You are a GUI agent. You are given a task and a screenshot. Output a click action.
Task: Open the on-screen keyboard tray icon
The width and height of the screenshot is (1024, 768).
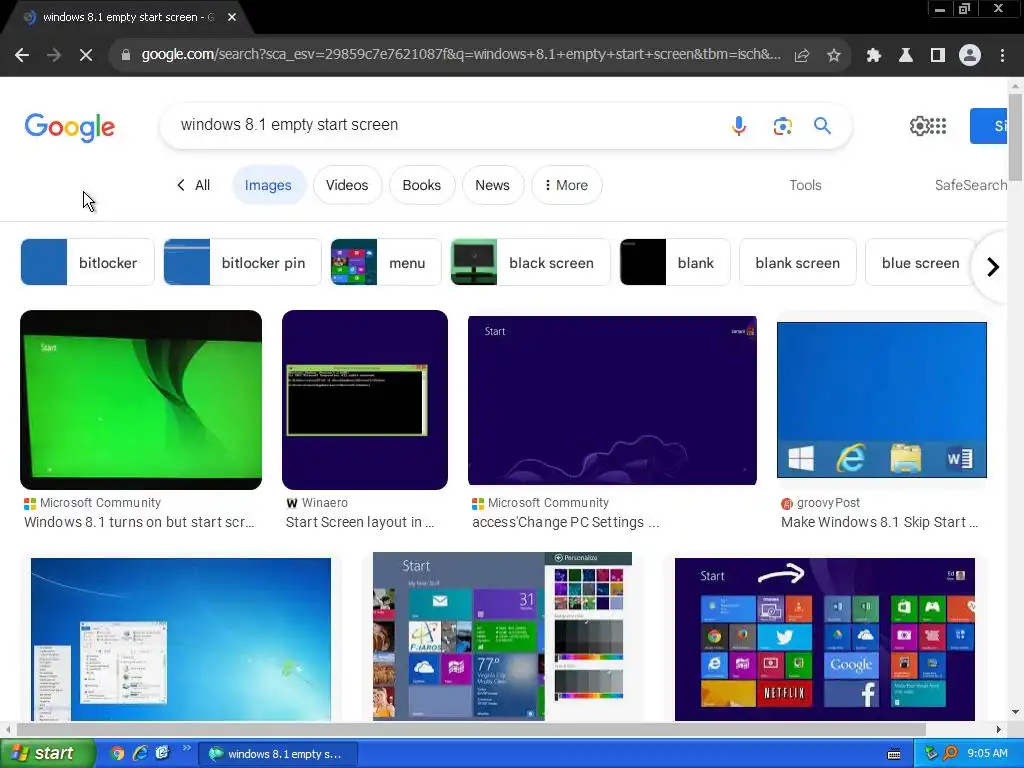point(894,754)
